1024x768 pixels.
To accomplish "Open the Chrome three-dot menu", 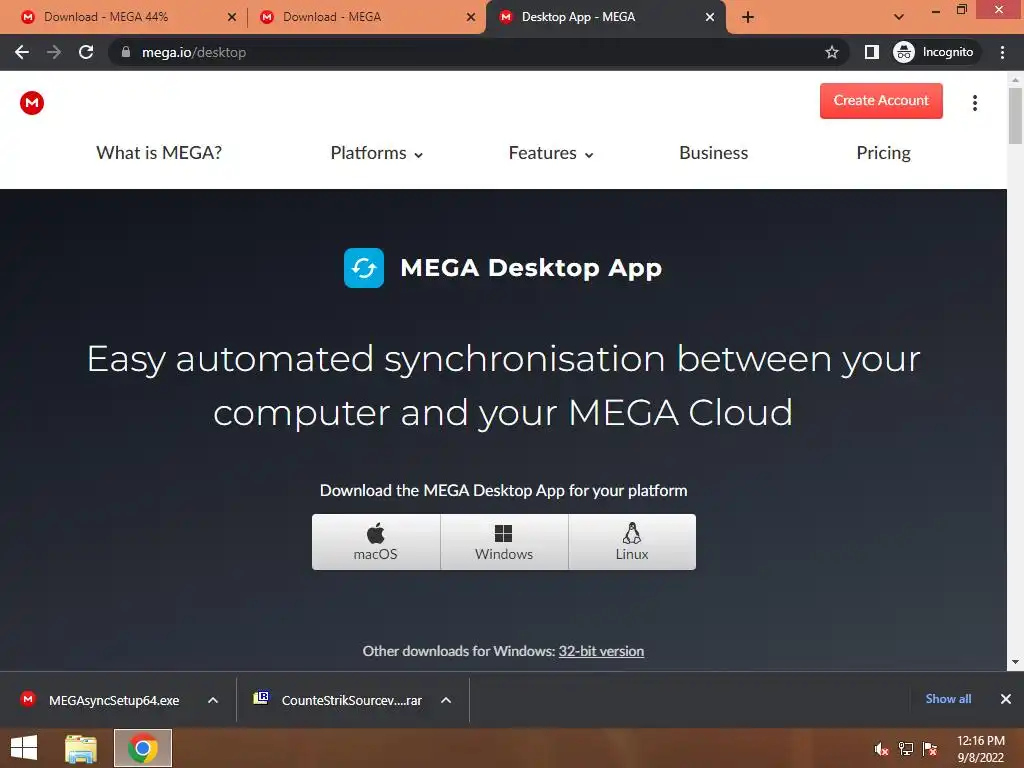I will click(x=1002, y=52).
